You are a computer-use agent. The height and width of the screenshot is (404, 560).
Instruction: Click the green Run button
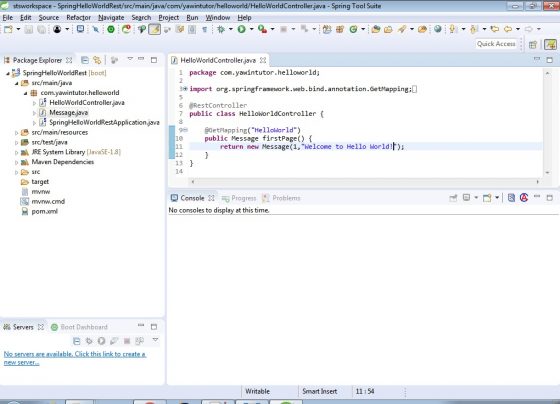(x=242, y=29)
